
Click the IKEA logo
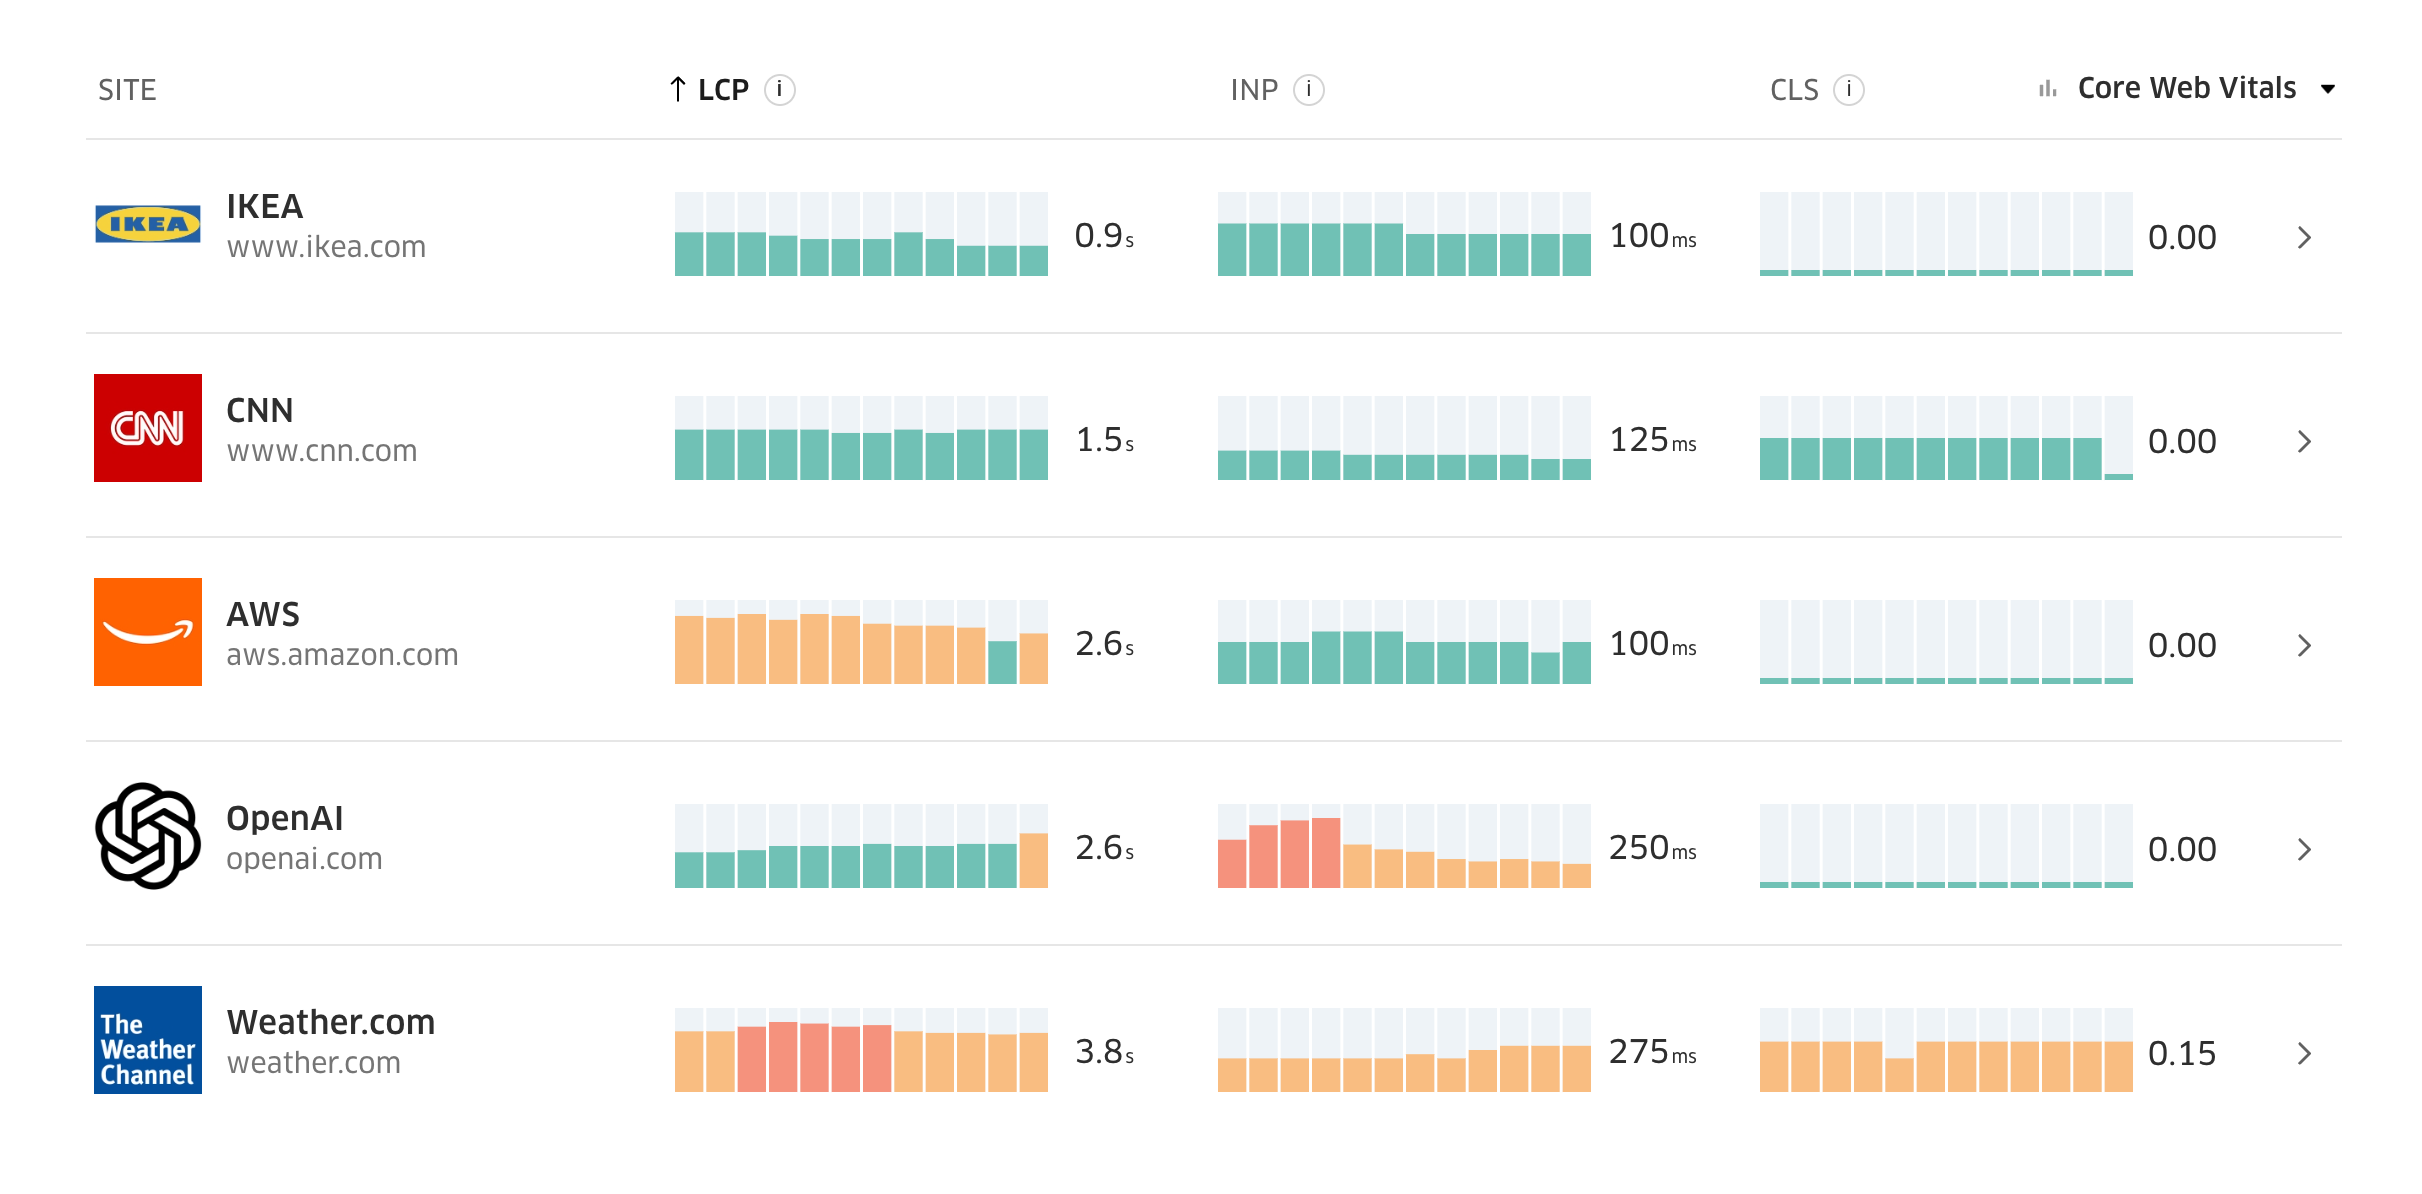(148, 224)
